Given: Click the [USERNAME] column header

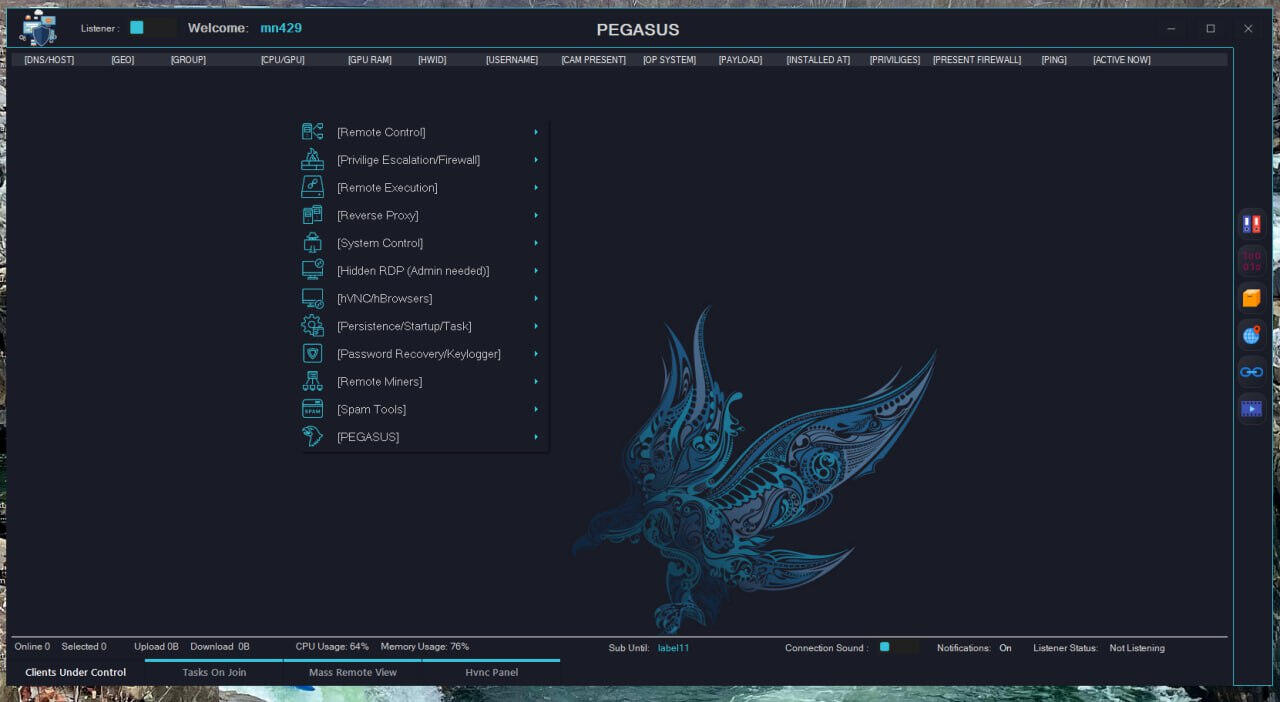Looking at the screenshot, I should (512, 60).
